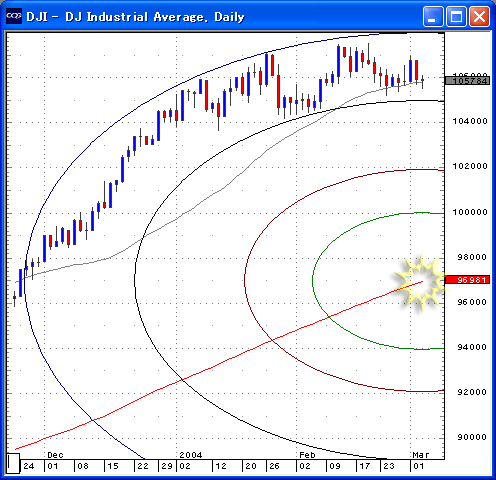Click the yellow starburst marker on chart
The height and width of the screenshot is (480, 496).
pos(421,282)
